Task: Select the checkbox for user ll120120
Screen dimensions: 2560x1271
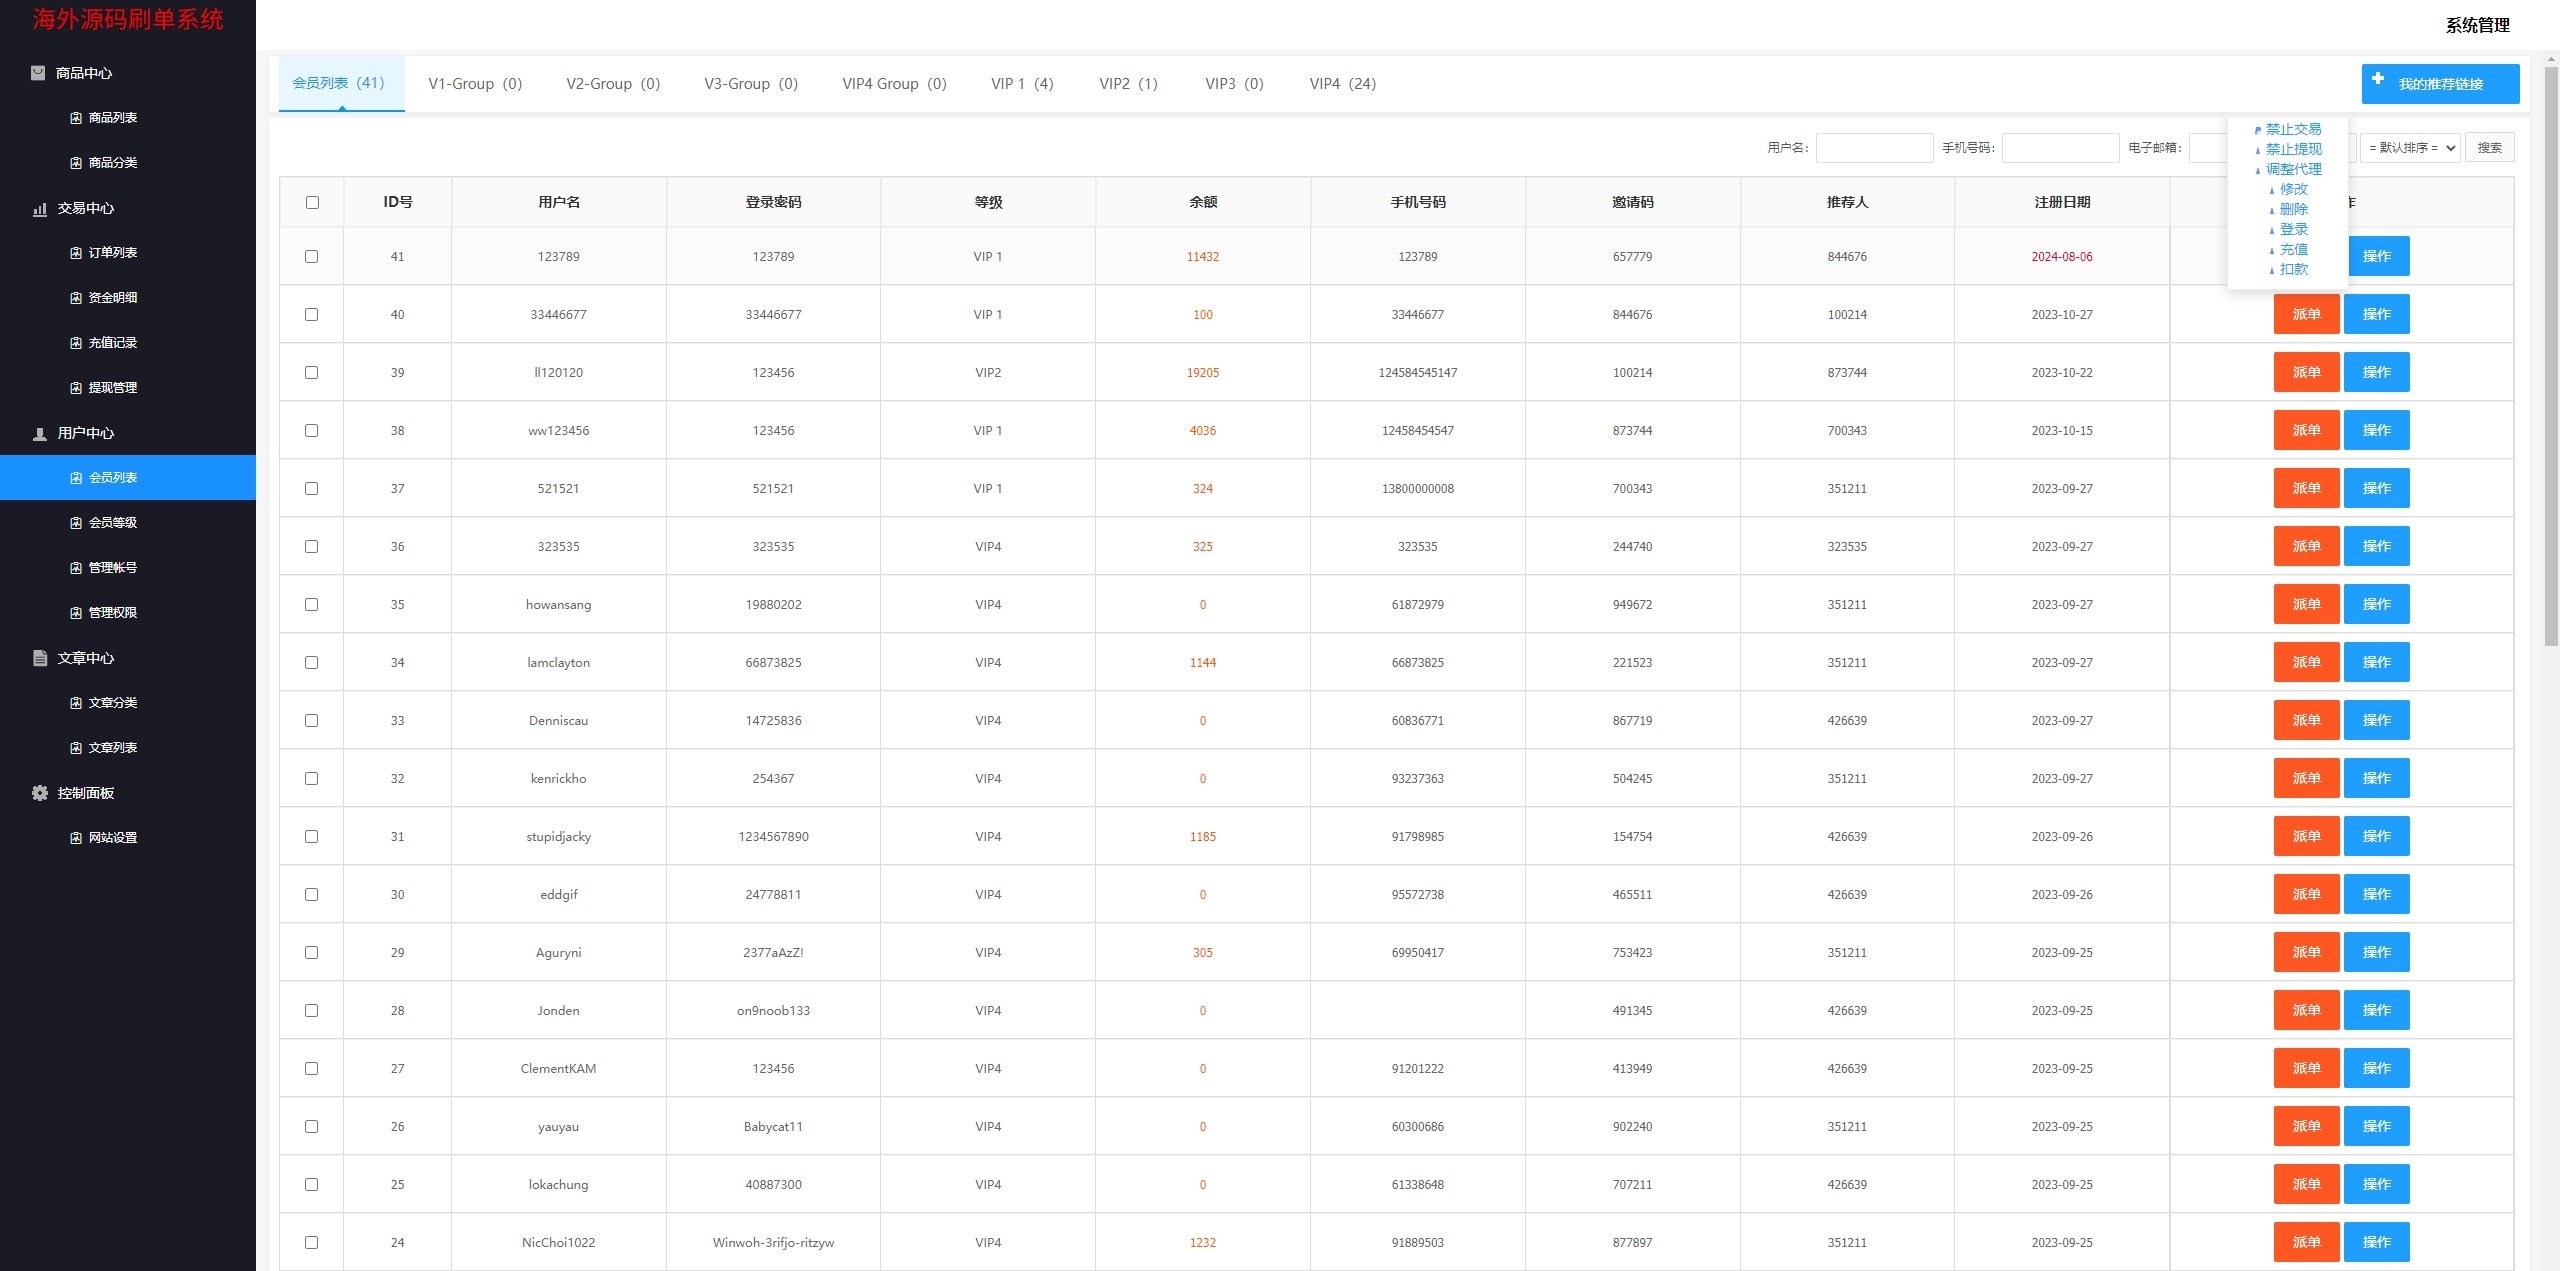Action: [x=312, y=373]
